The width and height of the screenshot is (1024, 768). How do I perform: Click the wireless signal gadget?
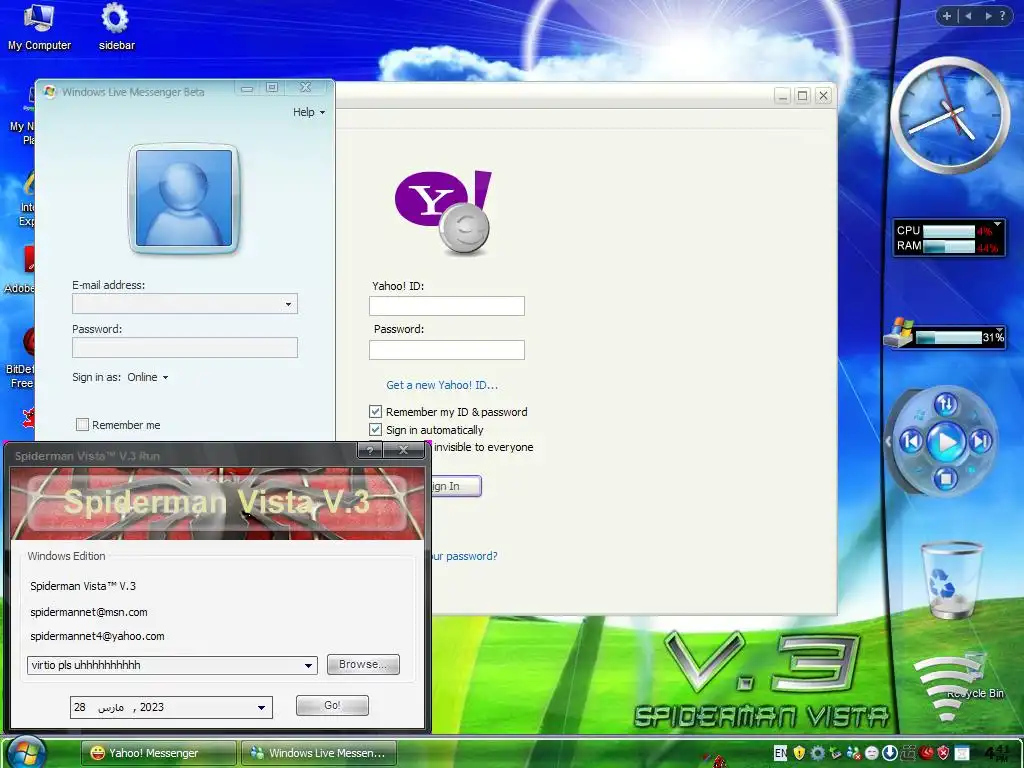tap(946, 689)
